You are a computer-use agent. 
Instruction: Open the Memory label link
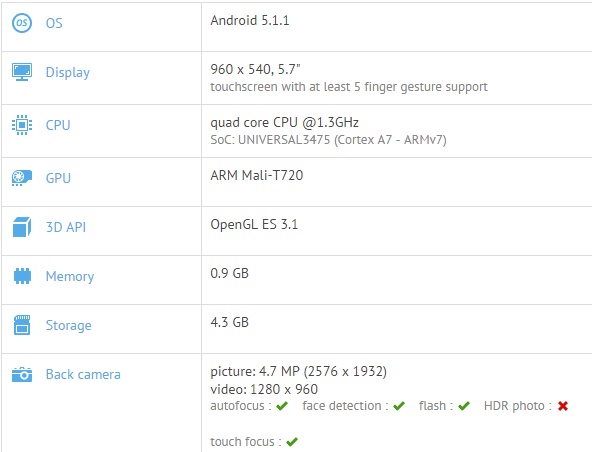click(70, 276)
